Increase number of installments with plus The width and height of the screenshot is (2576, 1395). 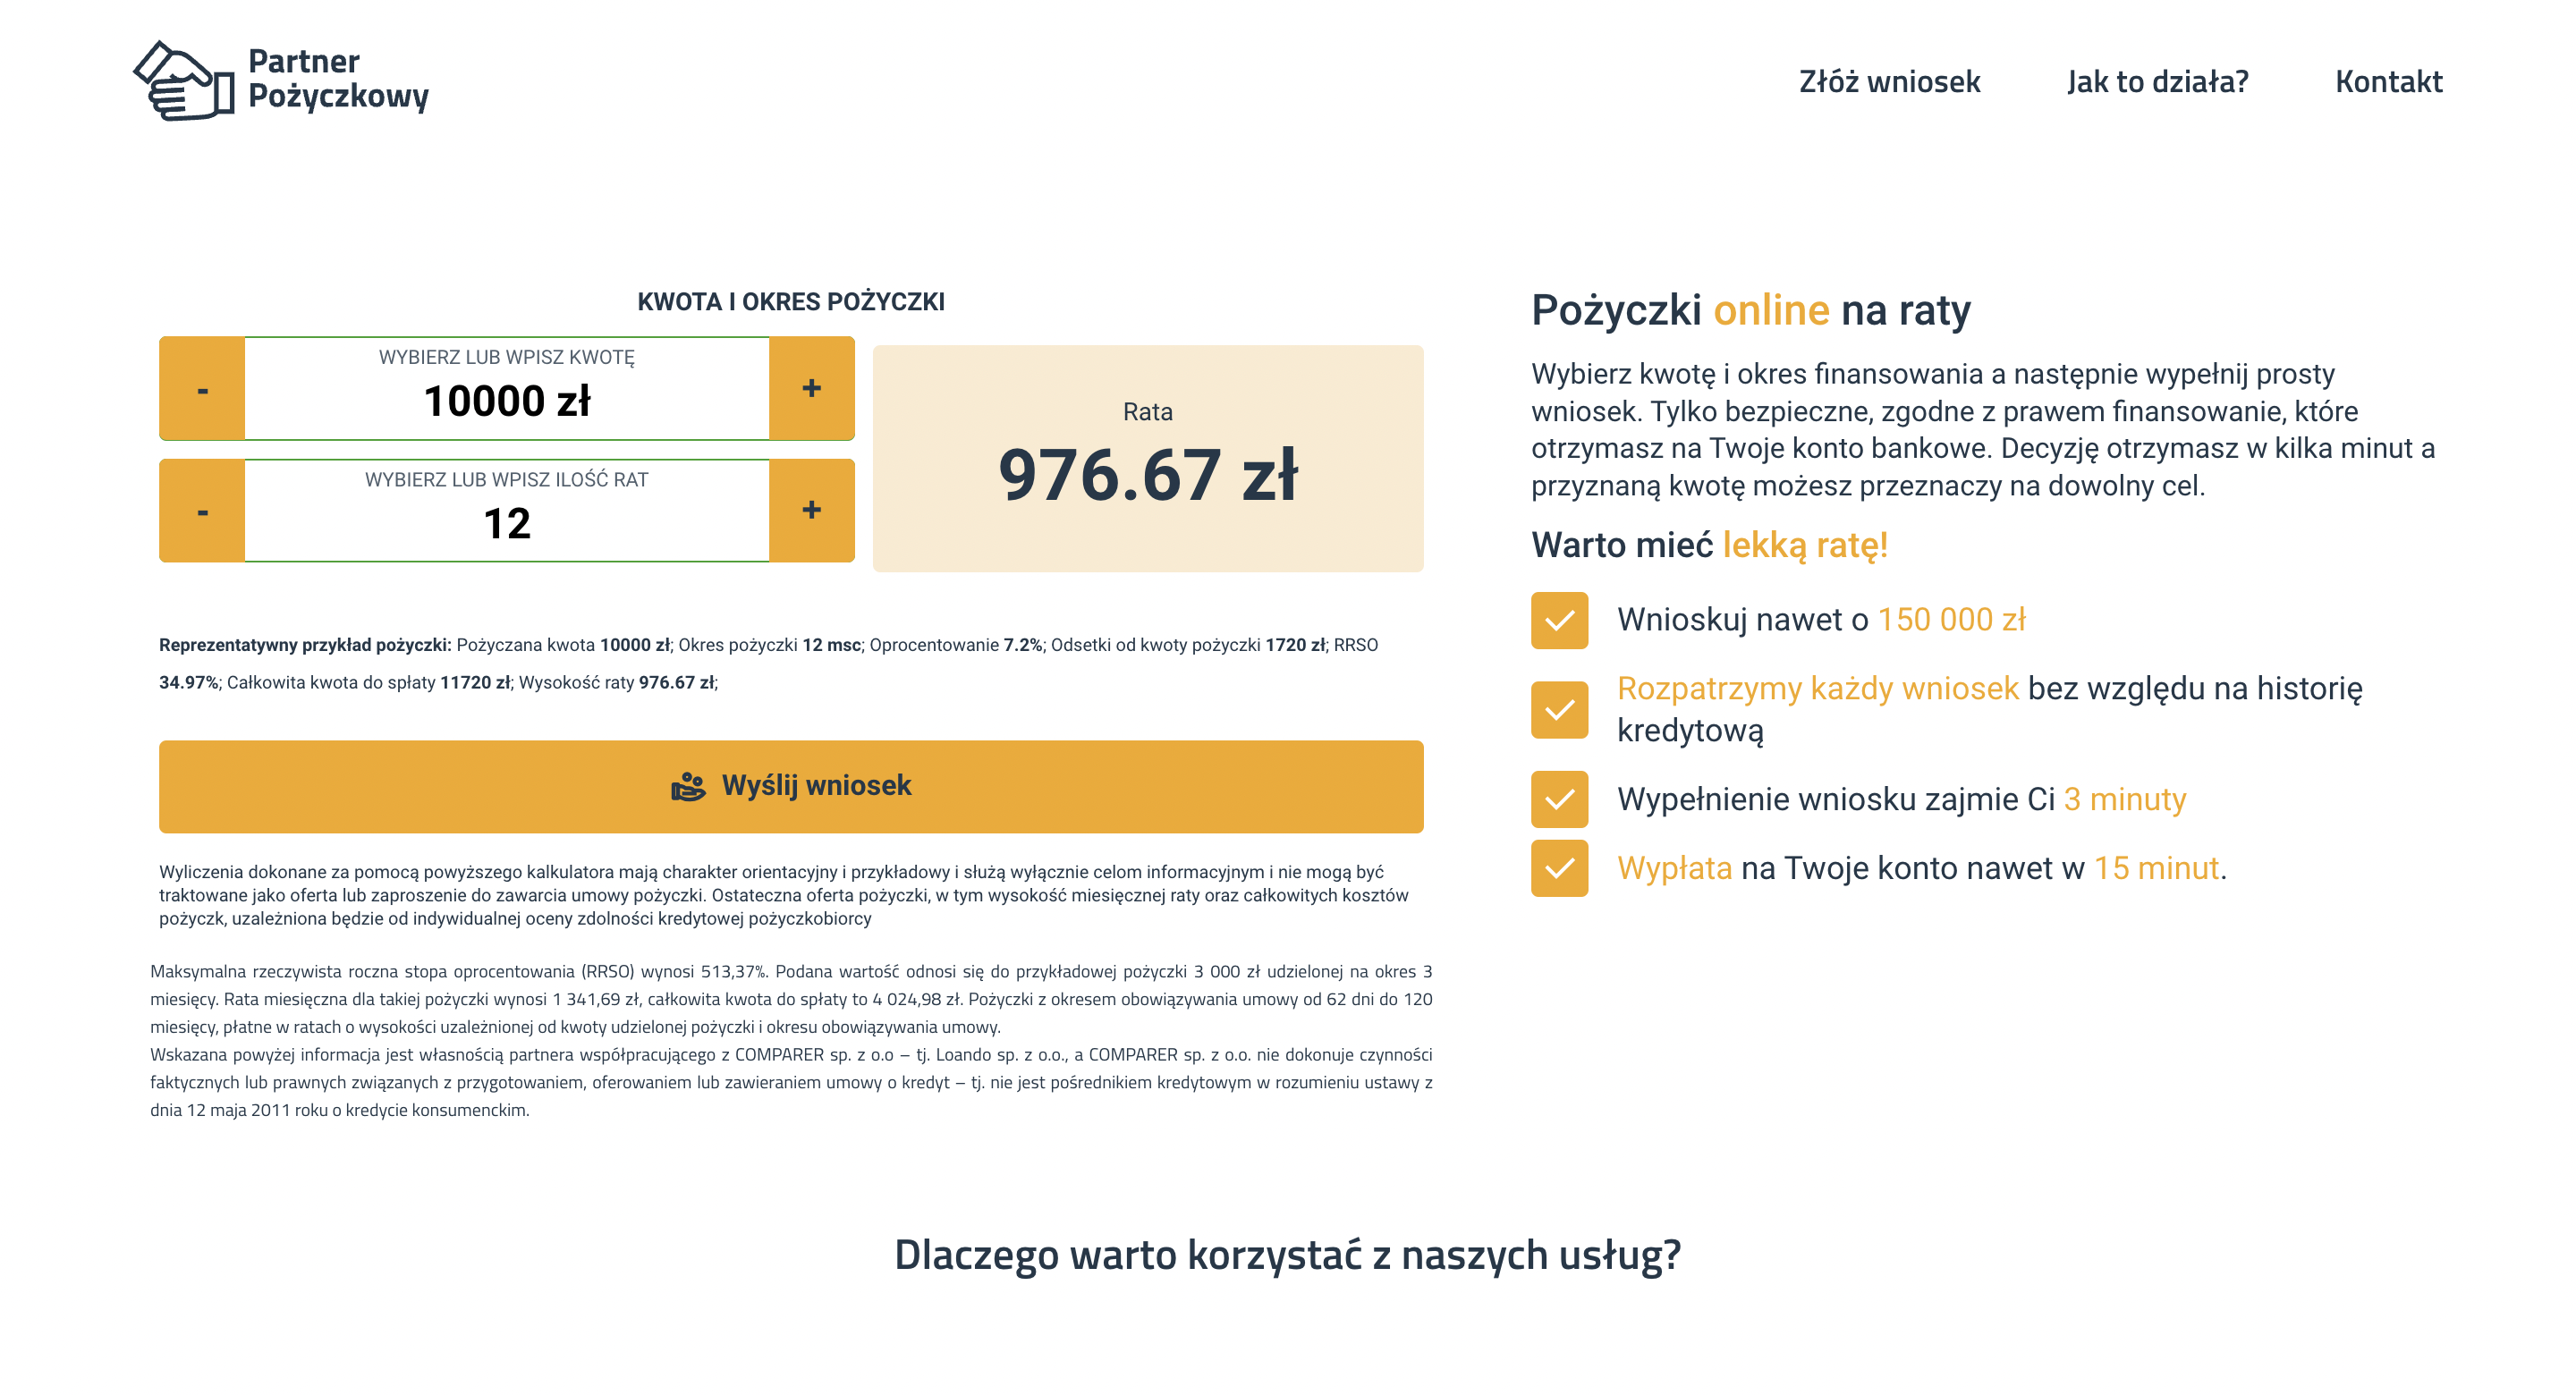pyautogui.click(x=811, y=511)
